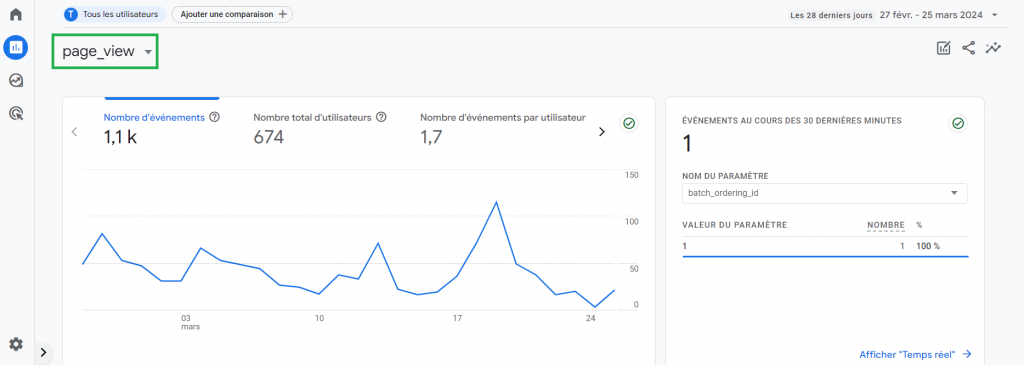Click Ajouter une comparaison button
The width and height of the screenshot is (1024, 365).
232,14
